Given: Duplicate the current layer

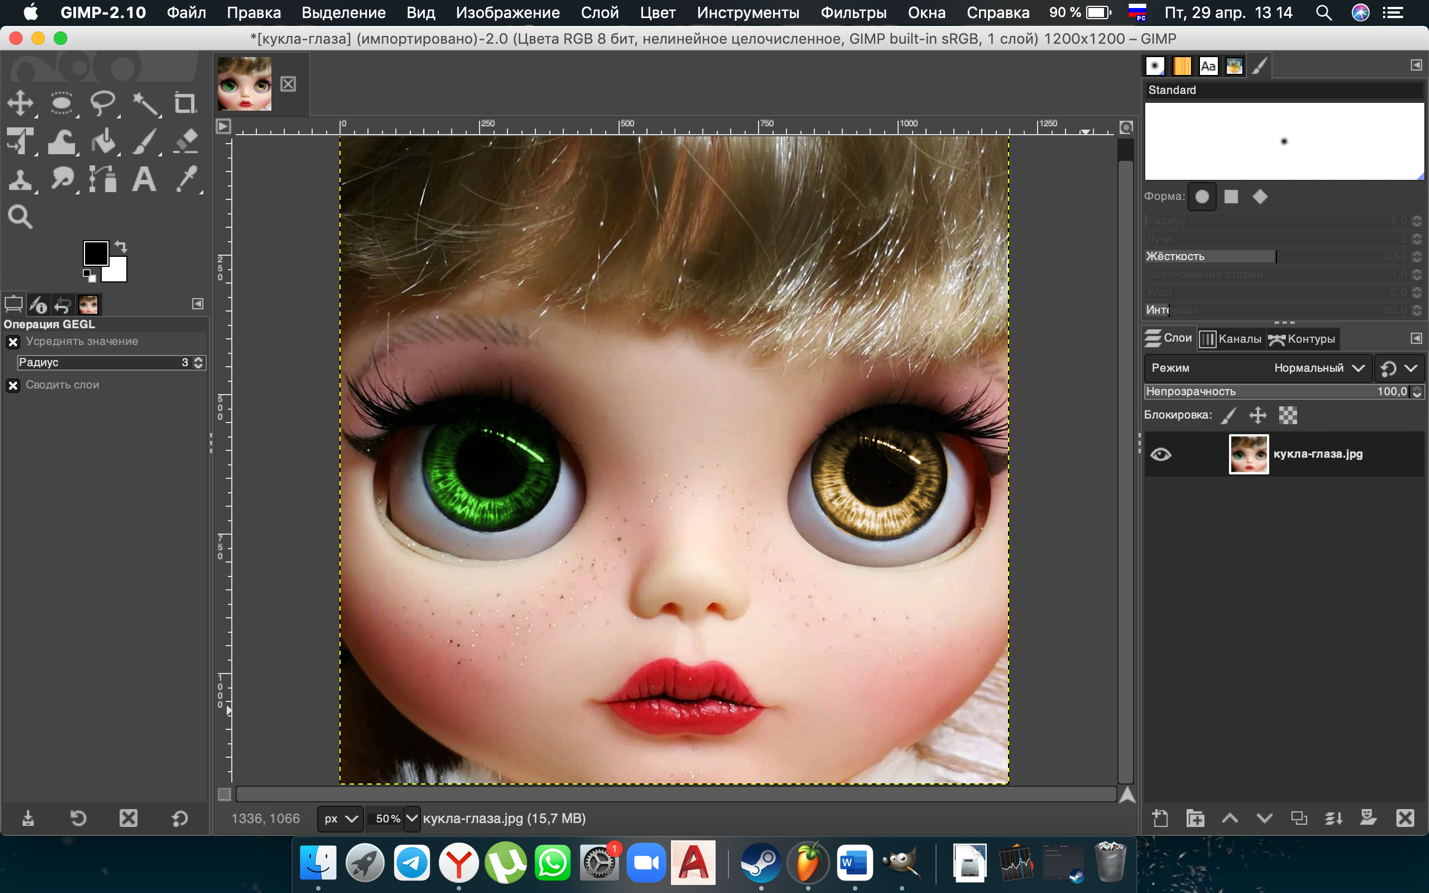Looking at the screenshot, I should pos(1299,818).
